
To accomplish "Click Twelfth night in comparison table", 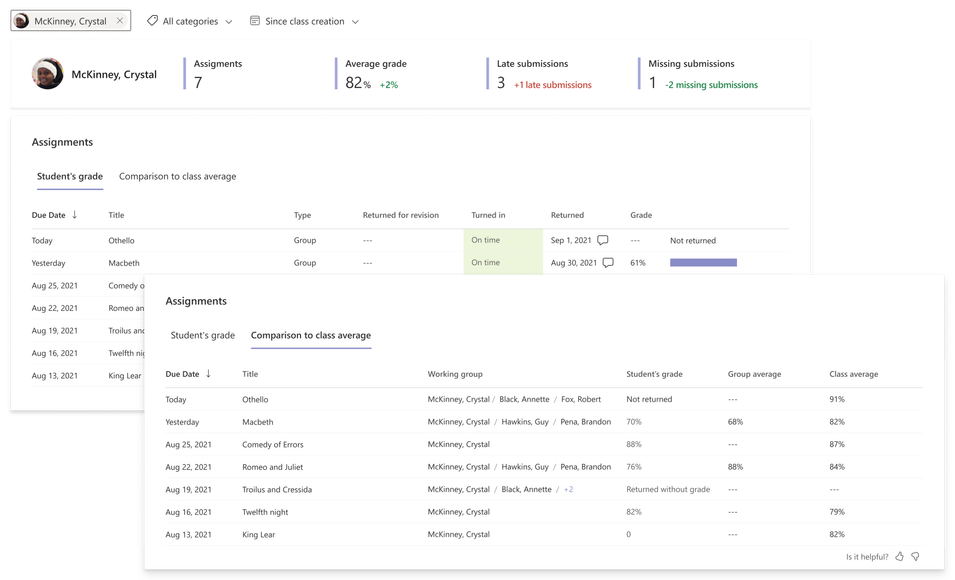I will point(265,512).
